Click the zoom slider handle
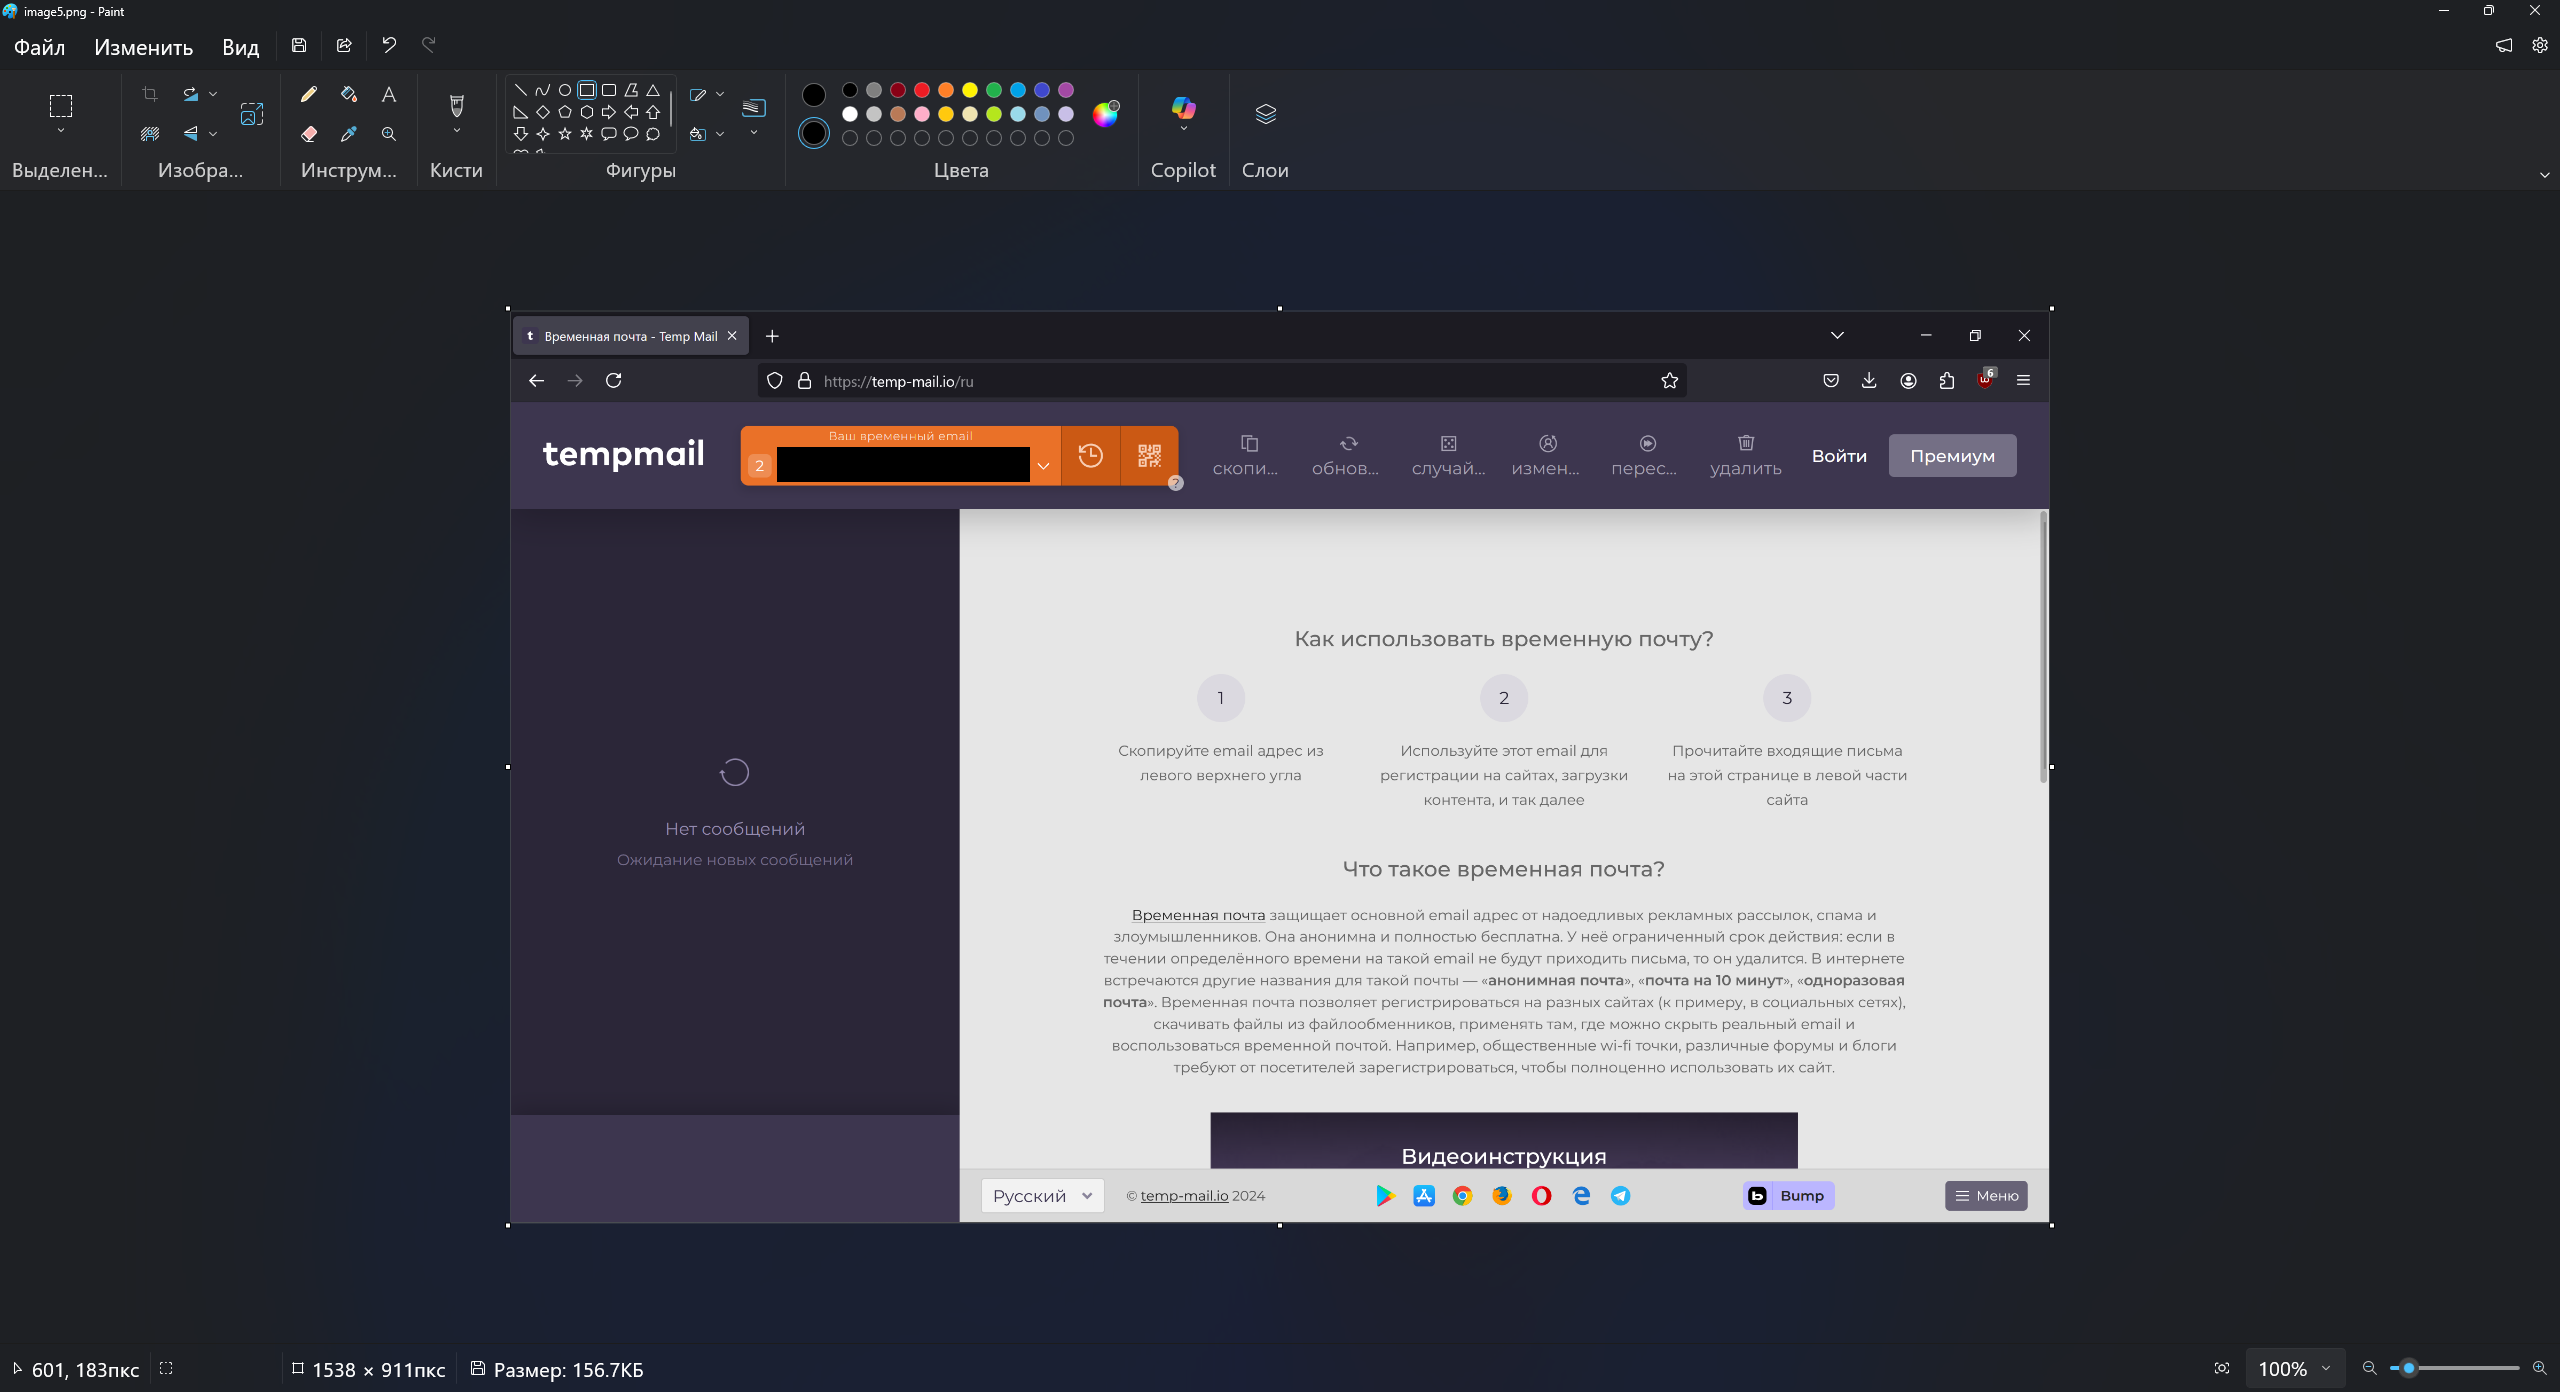This screenshot has height=1392, width=2560. (2409, 1368)
